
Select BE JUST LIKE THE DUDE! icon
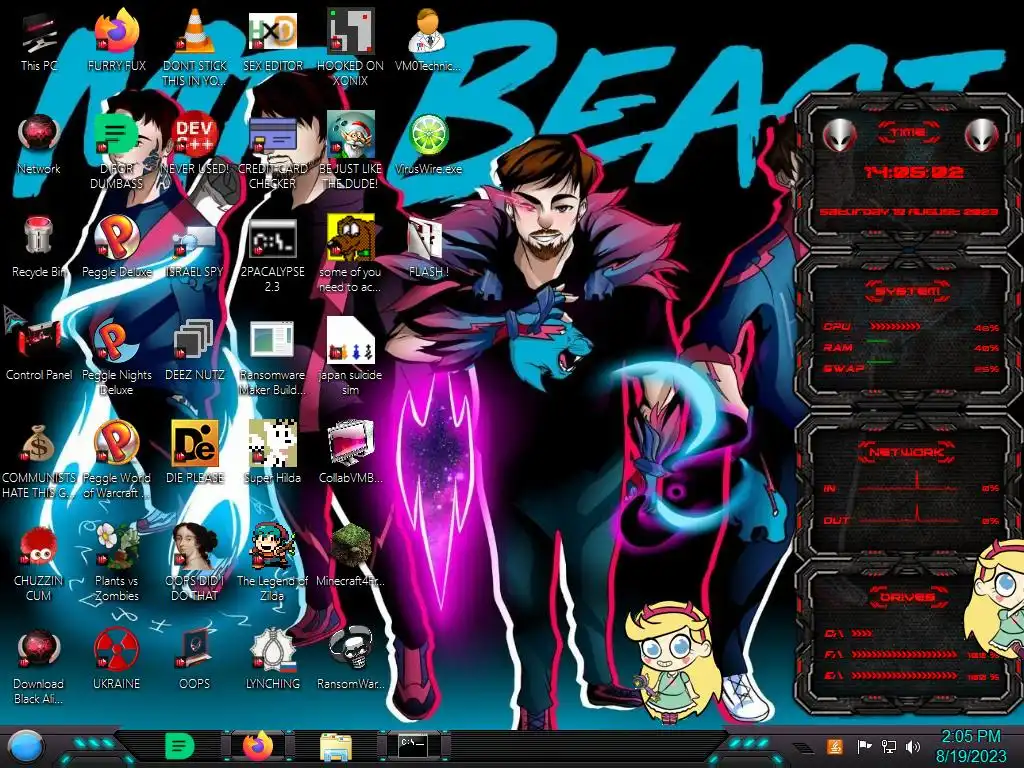point(350,152)
